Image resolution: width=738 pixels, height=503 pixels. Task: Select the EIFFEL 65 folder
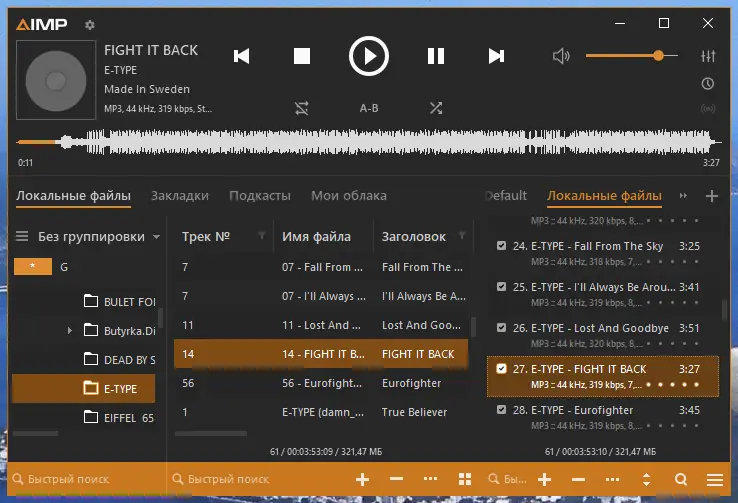(x=119, y=417)
